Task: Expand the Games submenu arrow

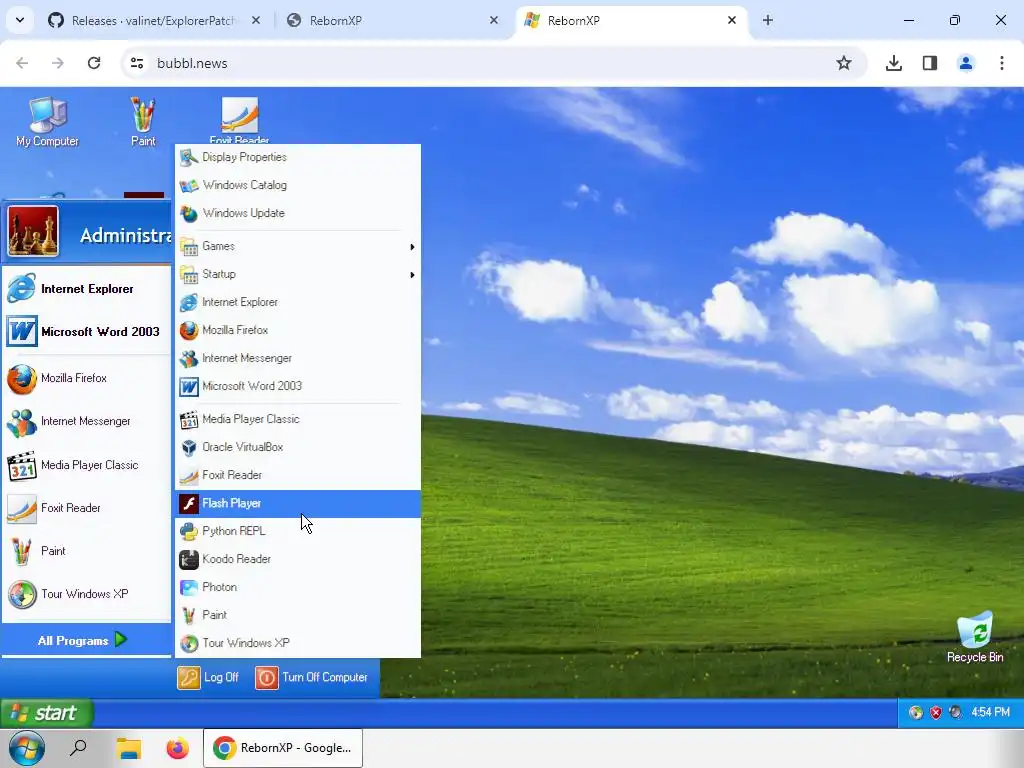Action: [412, 247]
